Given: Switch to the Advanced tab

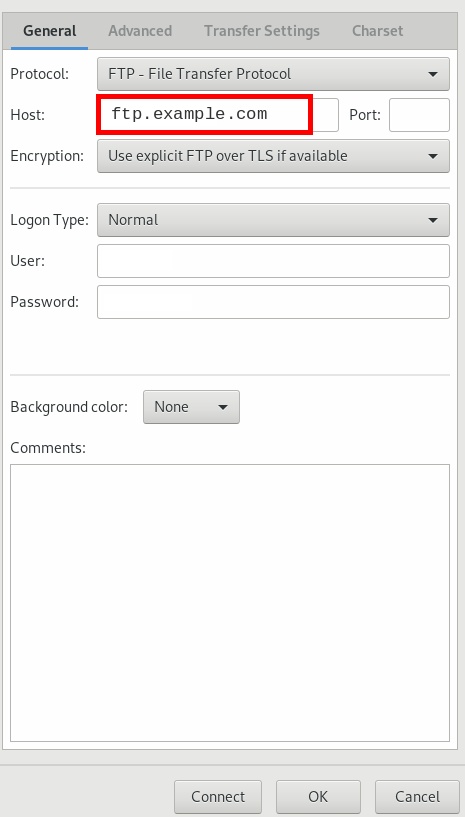Looking at the screenshot, I should click(x=140, y=31).
